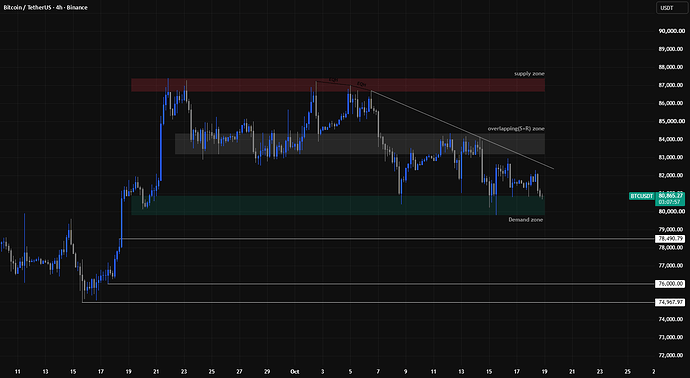Select the BTCUSDT symbol tag on price axis
Viewport: 690px width, 378px height.
point(641,196)
